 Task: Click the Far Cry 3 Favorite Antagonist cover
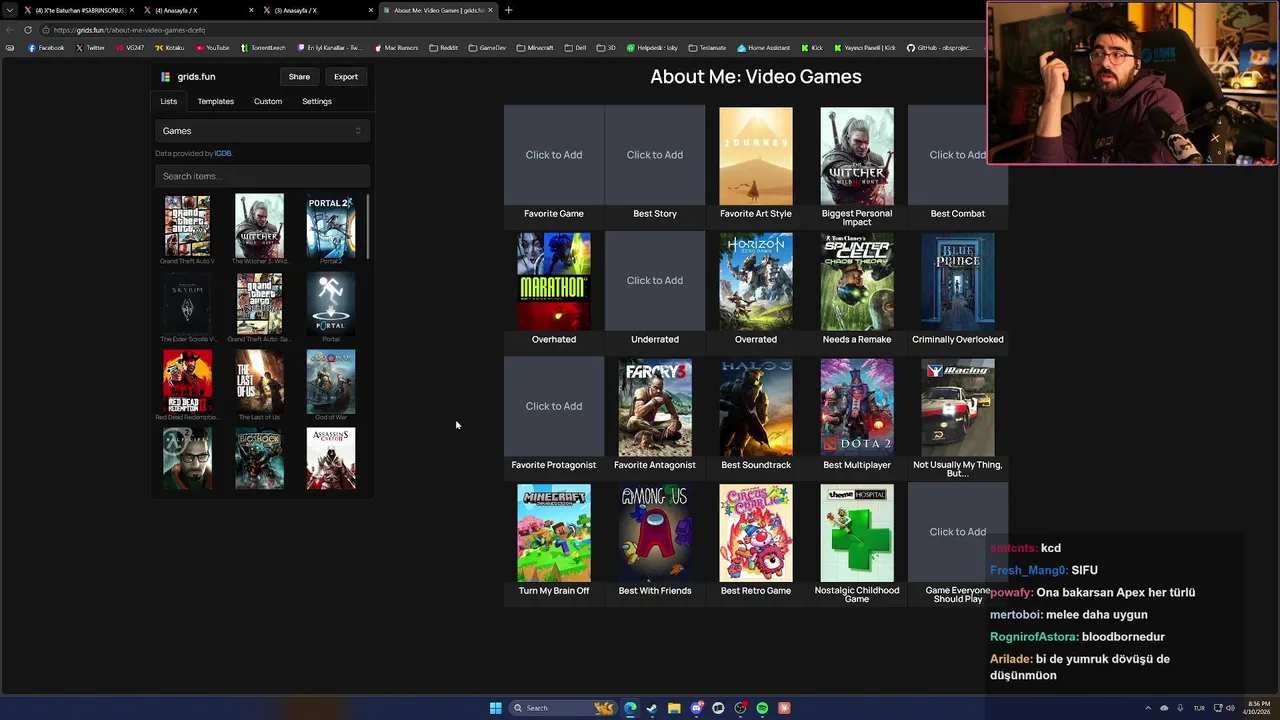(655, 408)
